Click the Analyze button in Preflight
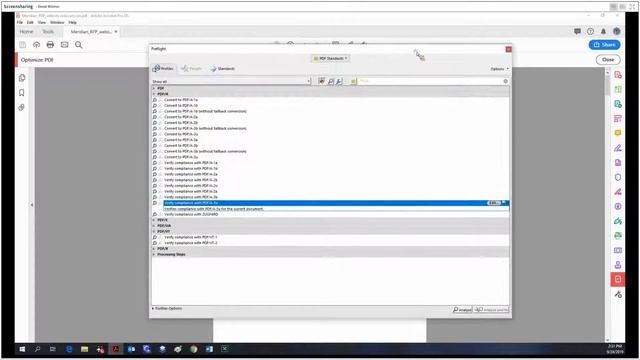Image resolution: width=640 pixels, height=360 pixels. click(x=462, y=310)
